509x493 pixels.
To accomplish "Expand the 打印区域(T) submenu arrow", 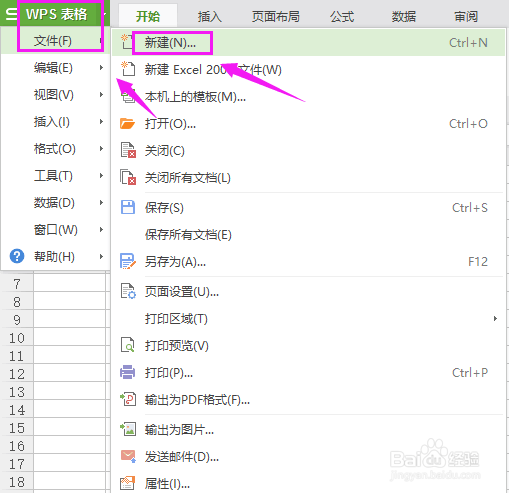I will coord(495,319).
